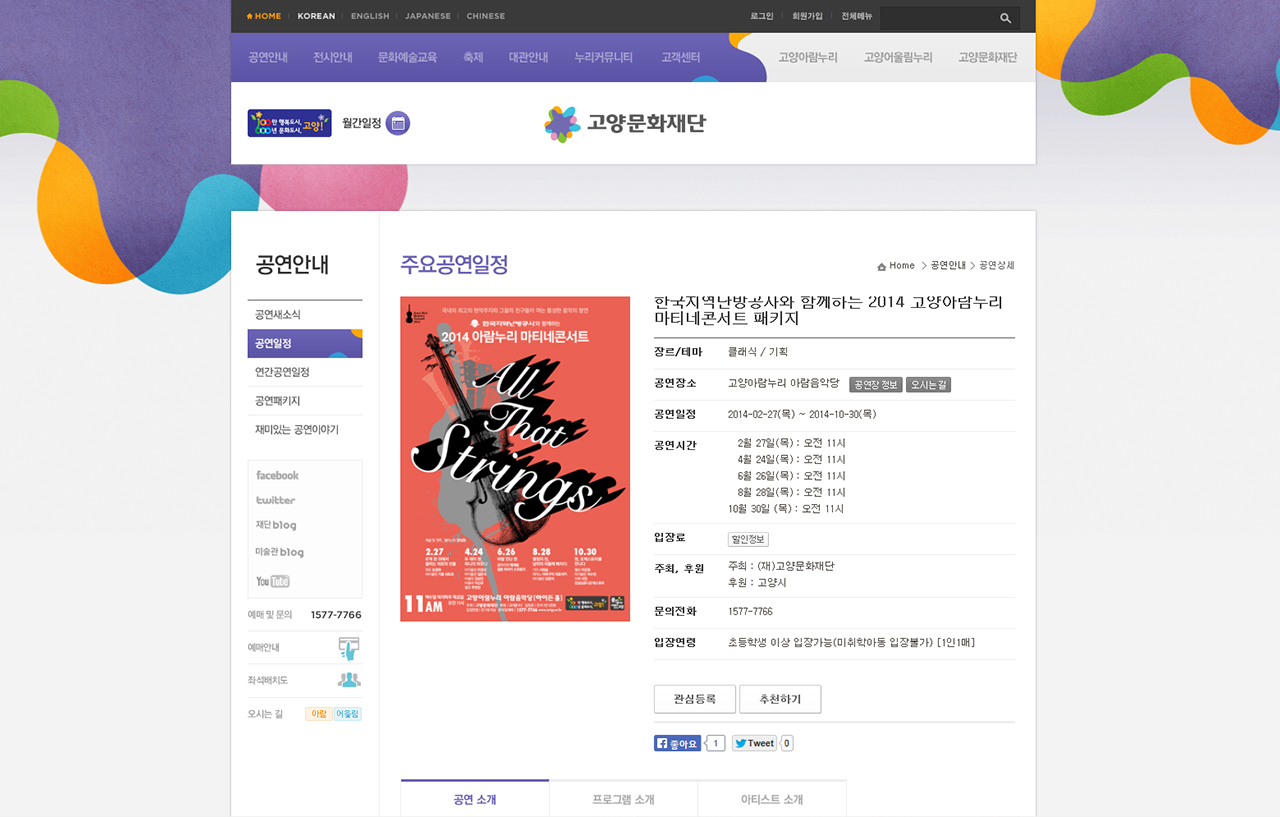Open the 재단 blog link
Screen dimensions: 1280x817
click(276, 525)
